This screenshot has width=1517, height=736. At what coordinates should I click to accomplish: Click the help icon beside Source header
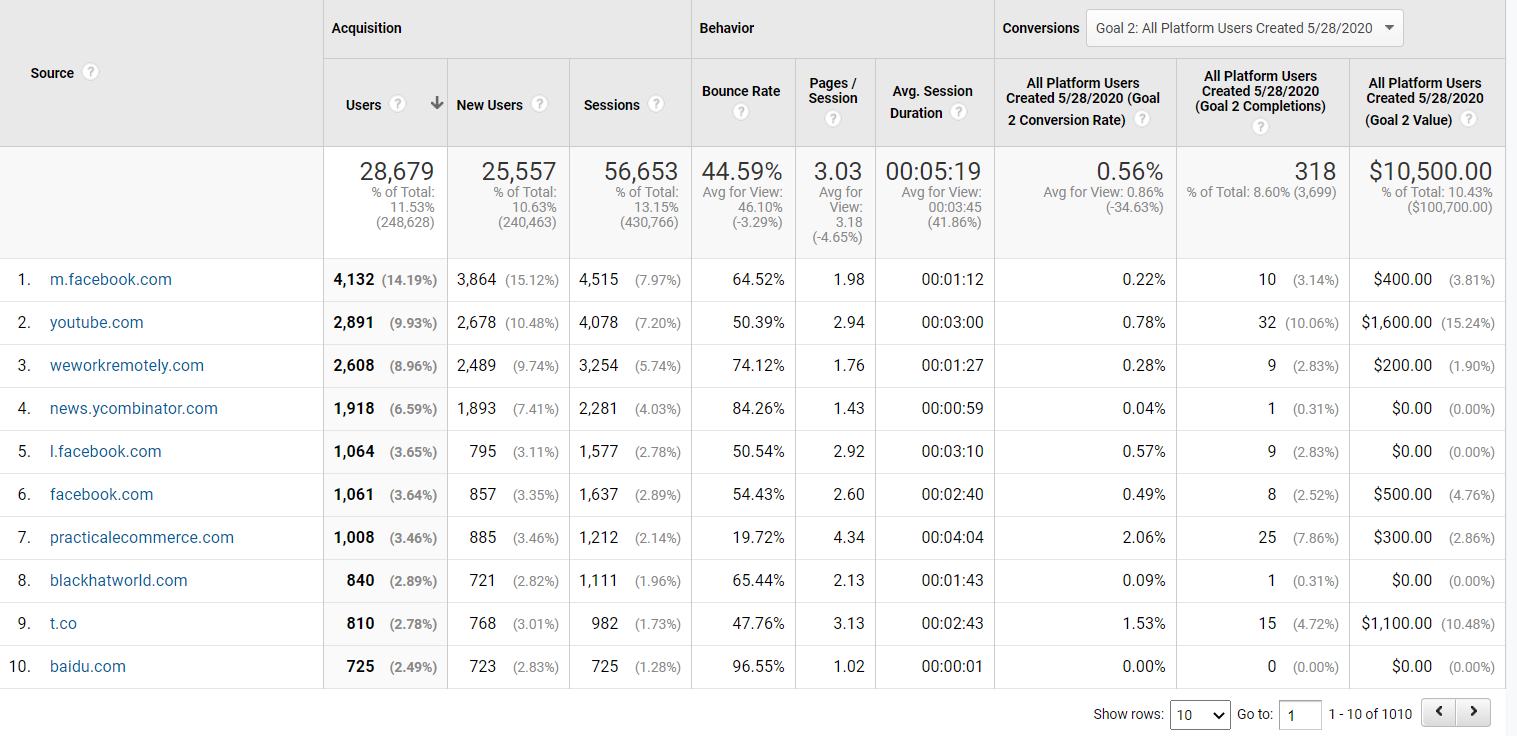coord(91,73)
